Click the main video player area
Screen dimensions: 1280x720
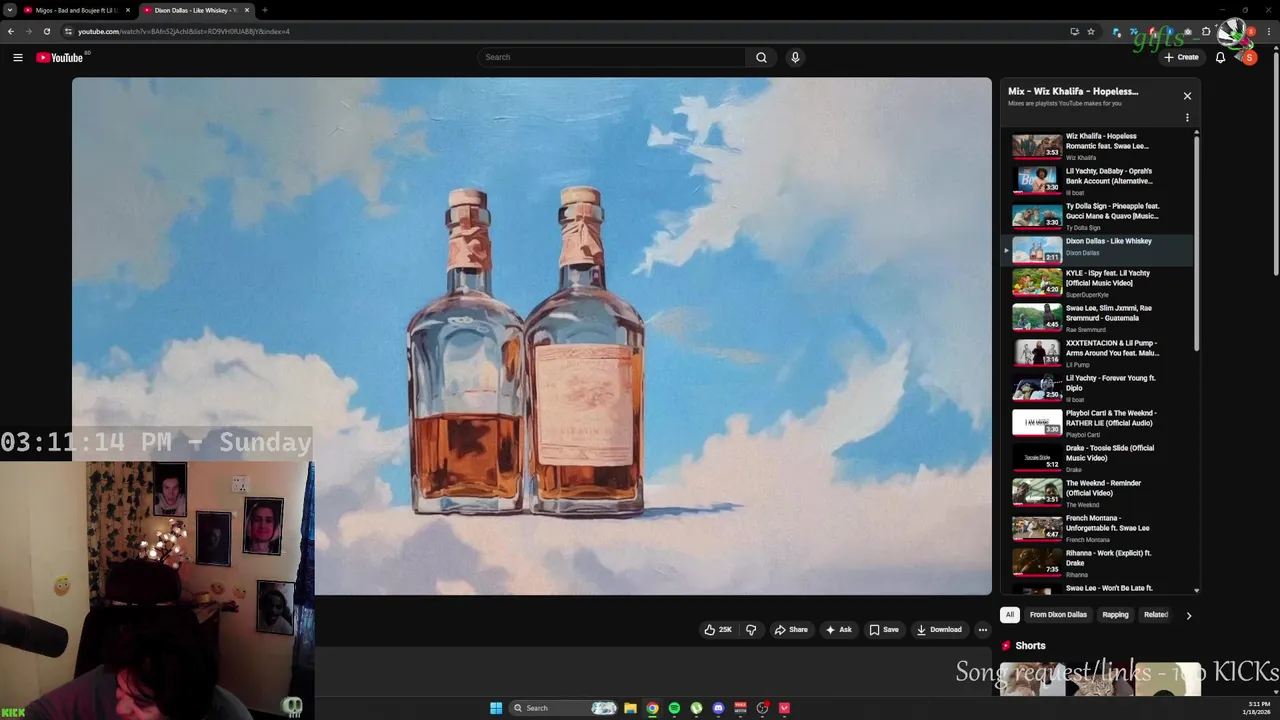532,336
